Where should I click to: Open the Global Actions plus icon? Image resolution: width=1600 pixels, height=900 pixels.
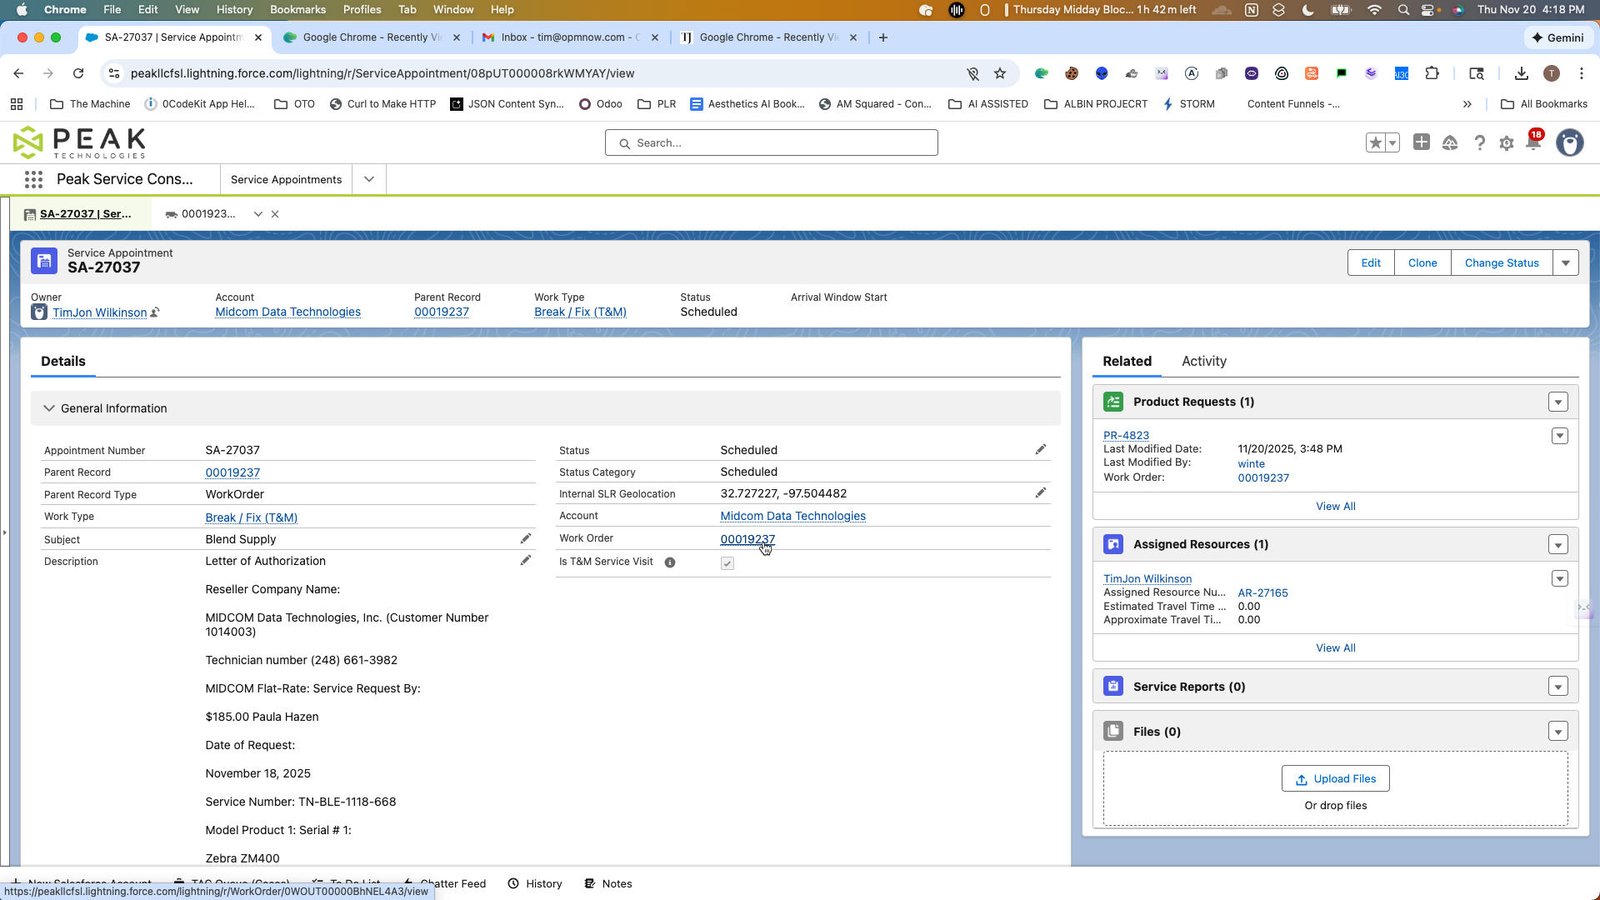[1421, 143]
